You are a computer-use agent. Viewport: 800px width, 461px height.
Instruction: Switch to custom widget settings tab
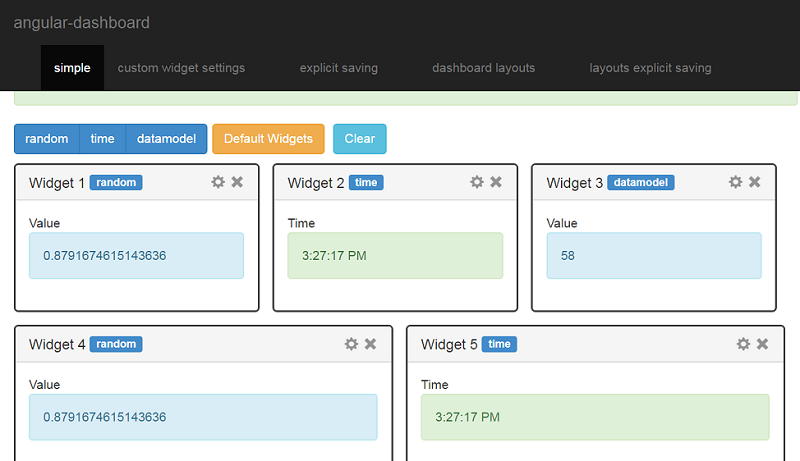pyautogui.click(x=181, y=68)
